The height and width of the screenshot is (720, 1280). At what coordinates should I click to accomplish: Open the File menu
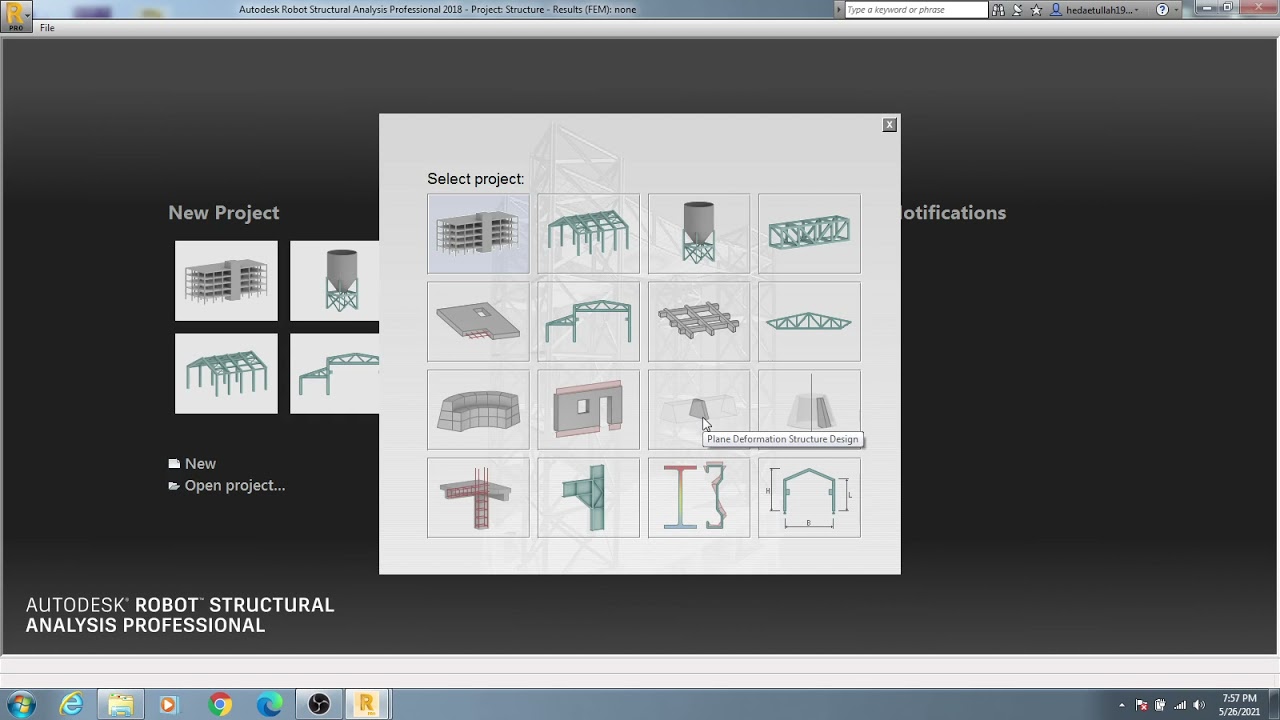[47, 28]
